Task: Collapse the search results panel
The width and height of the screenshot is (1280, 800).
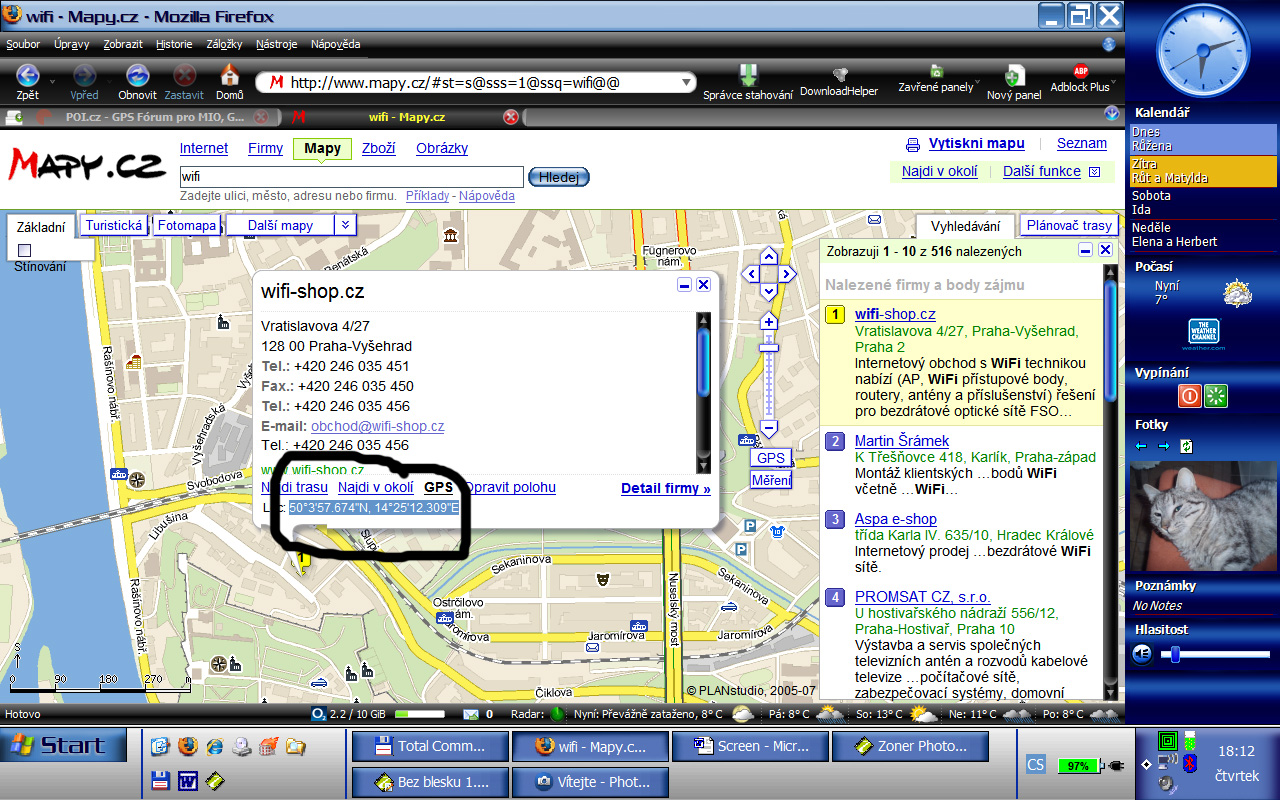Action: [x=1086, y=250]
